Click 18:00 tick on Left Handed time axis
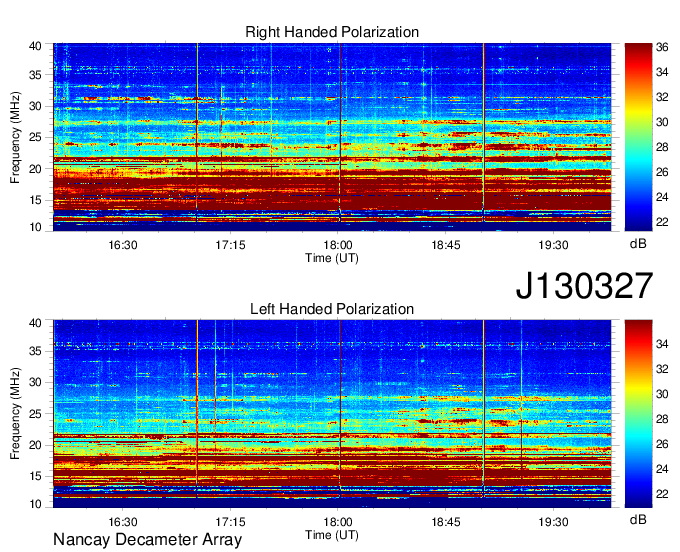Viewport: 680px width, 552px height. pos(338,522)
